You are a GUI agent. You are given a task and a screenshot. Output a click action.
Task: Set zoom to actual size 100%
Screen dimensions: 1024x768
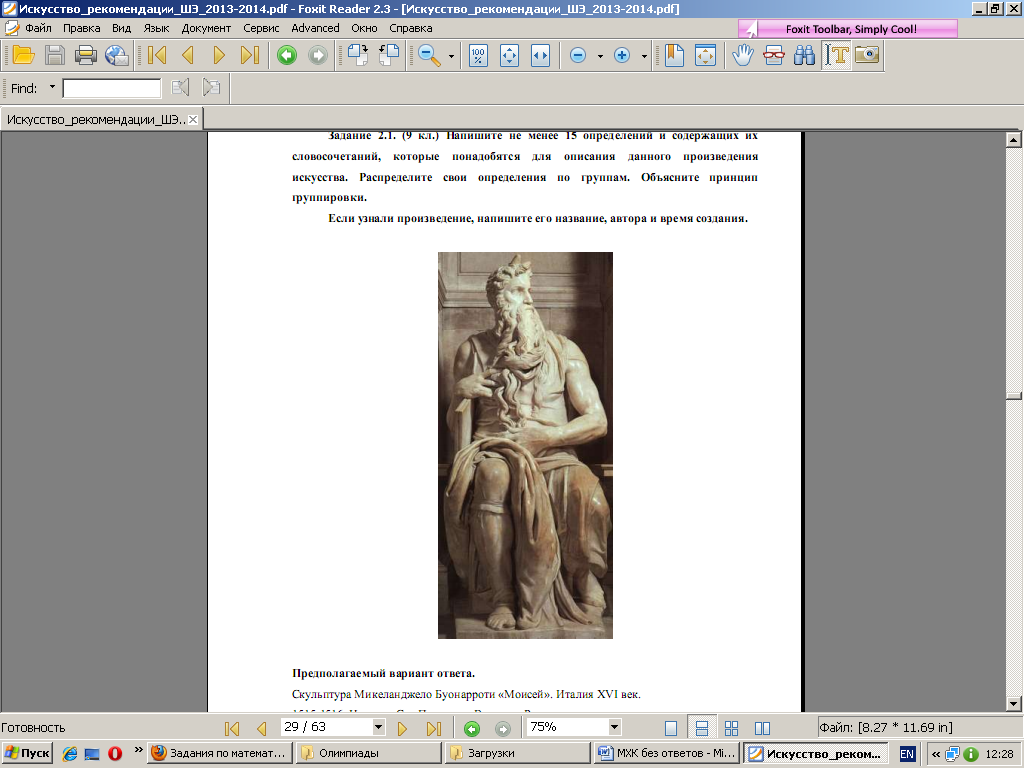(478, 56)
